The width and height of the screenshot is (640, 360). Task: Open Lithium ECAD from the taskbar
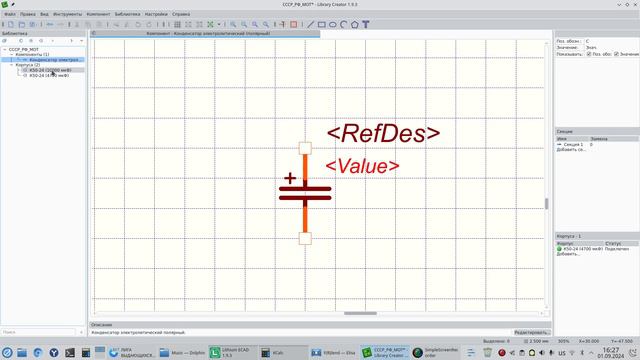pyautogui.click(x=232, y=352)
